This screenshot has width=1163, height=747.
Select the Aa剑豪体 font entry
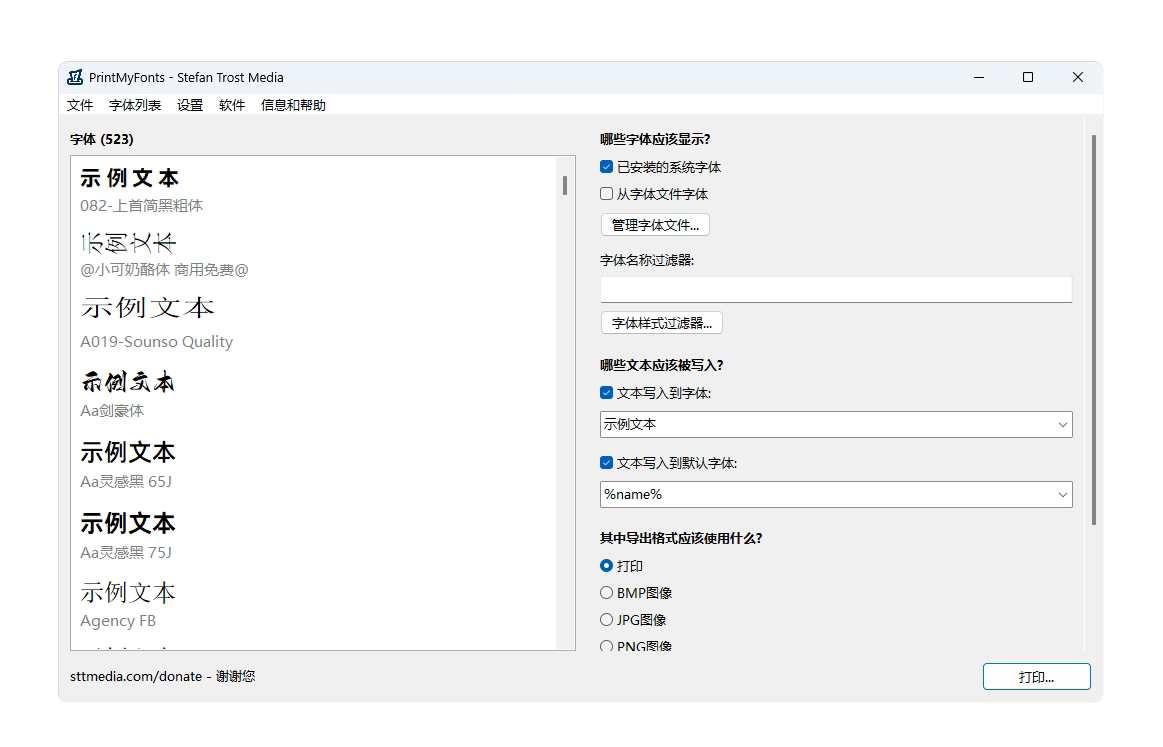(x=127, y=393)
